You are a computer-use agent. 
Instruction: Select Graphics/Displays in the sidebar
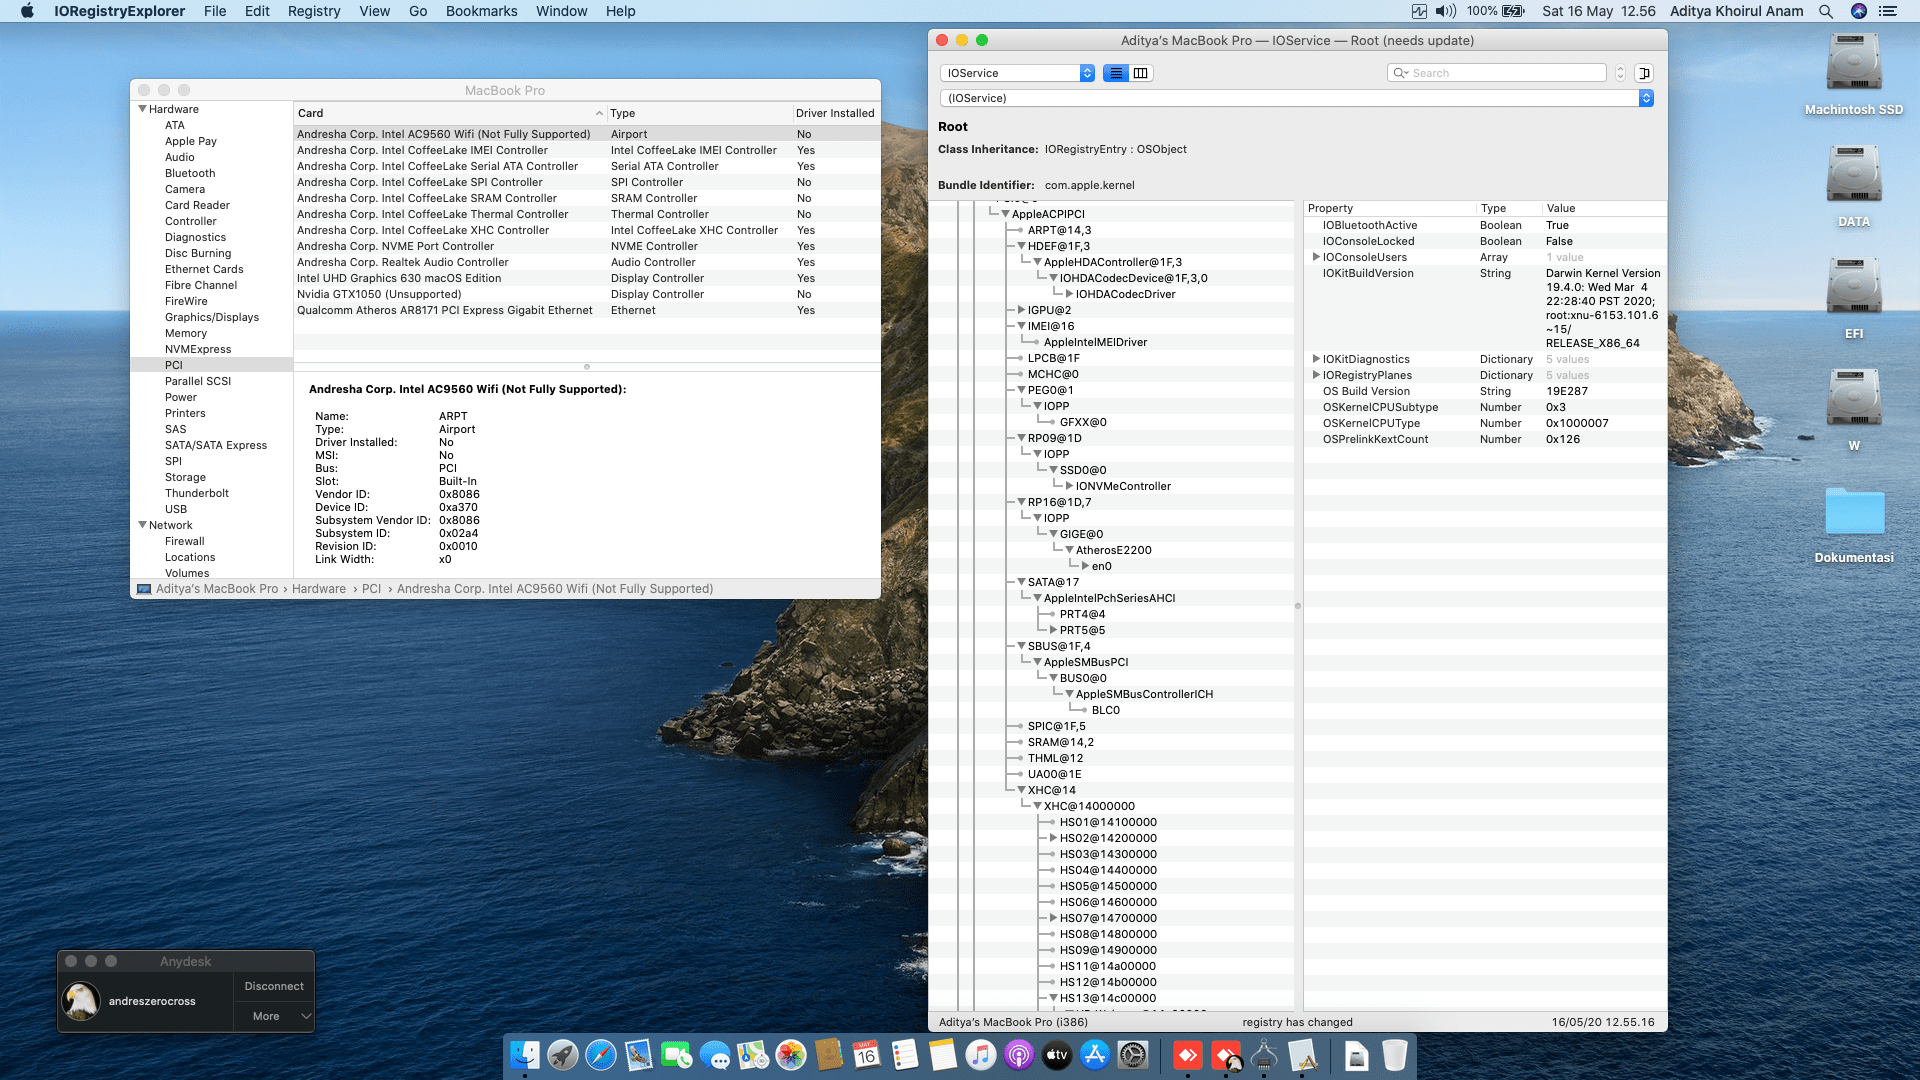pos(212,317)
